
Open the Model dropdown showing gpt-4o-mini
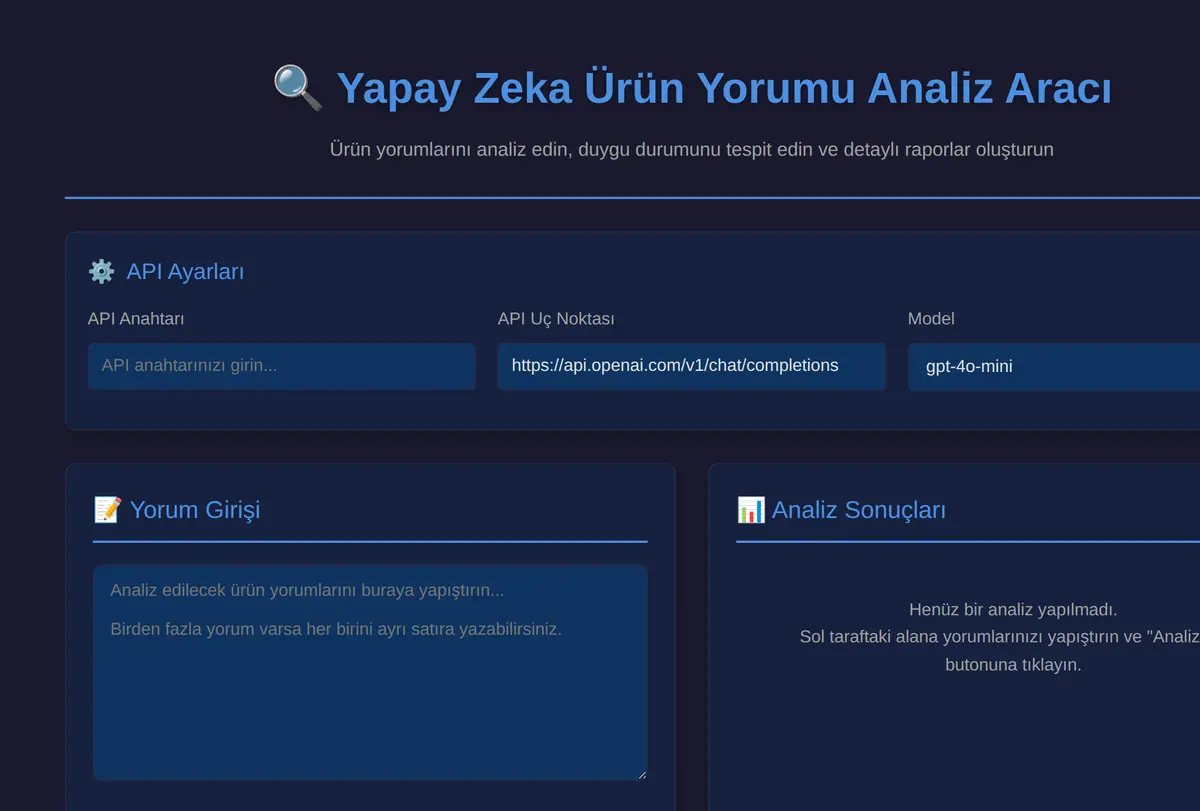pyautogui.click(x=1054, y=366)
